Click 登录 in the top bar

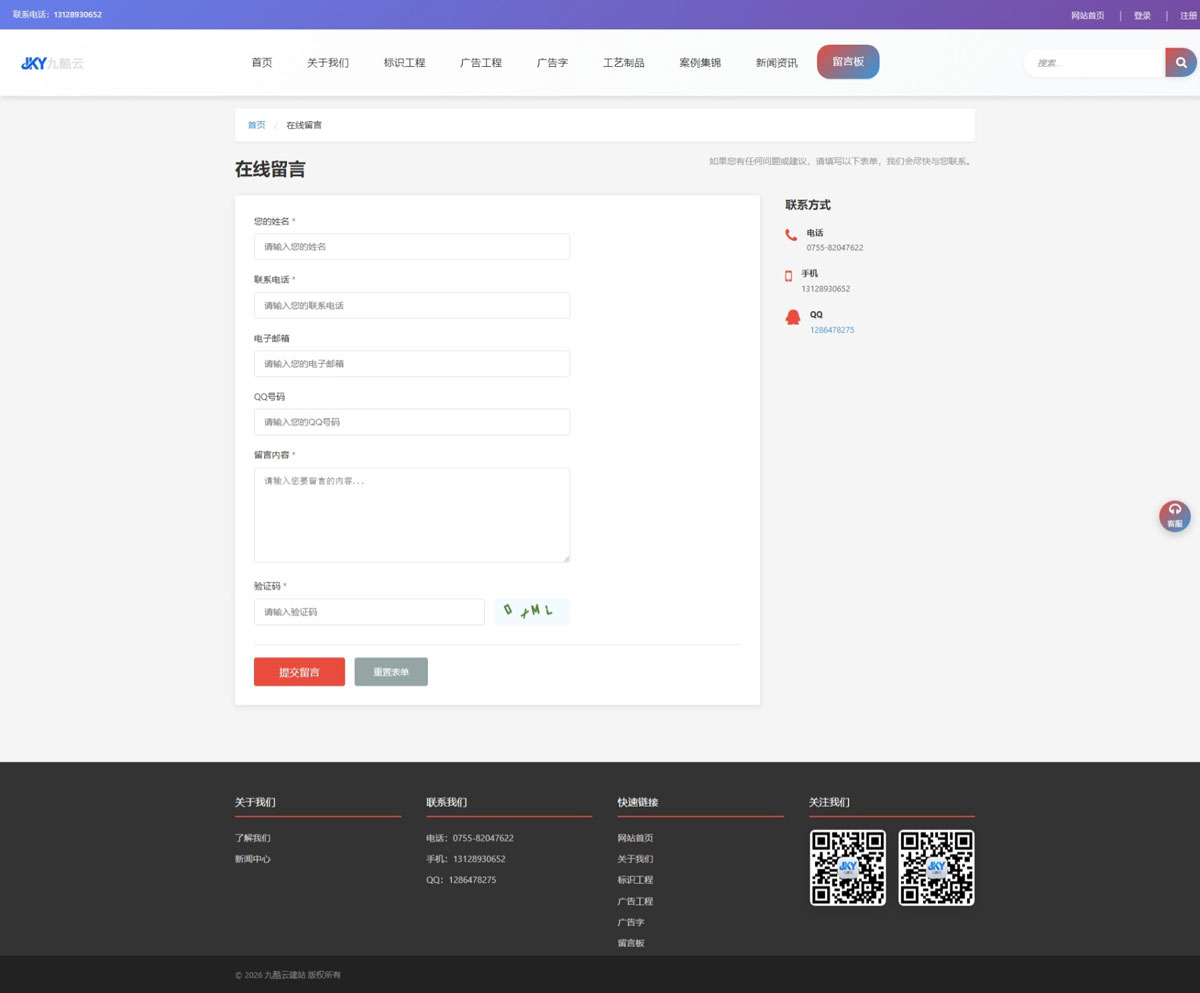click(x=1140, y=15)
